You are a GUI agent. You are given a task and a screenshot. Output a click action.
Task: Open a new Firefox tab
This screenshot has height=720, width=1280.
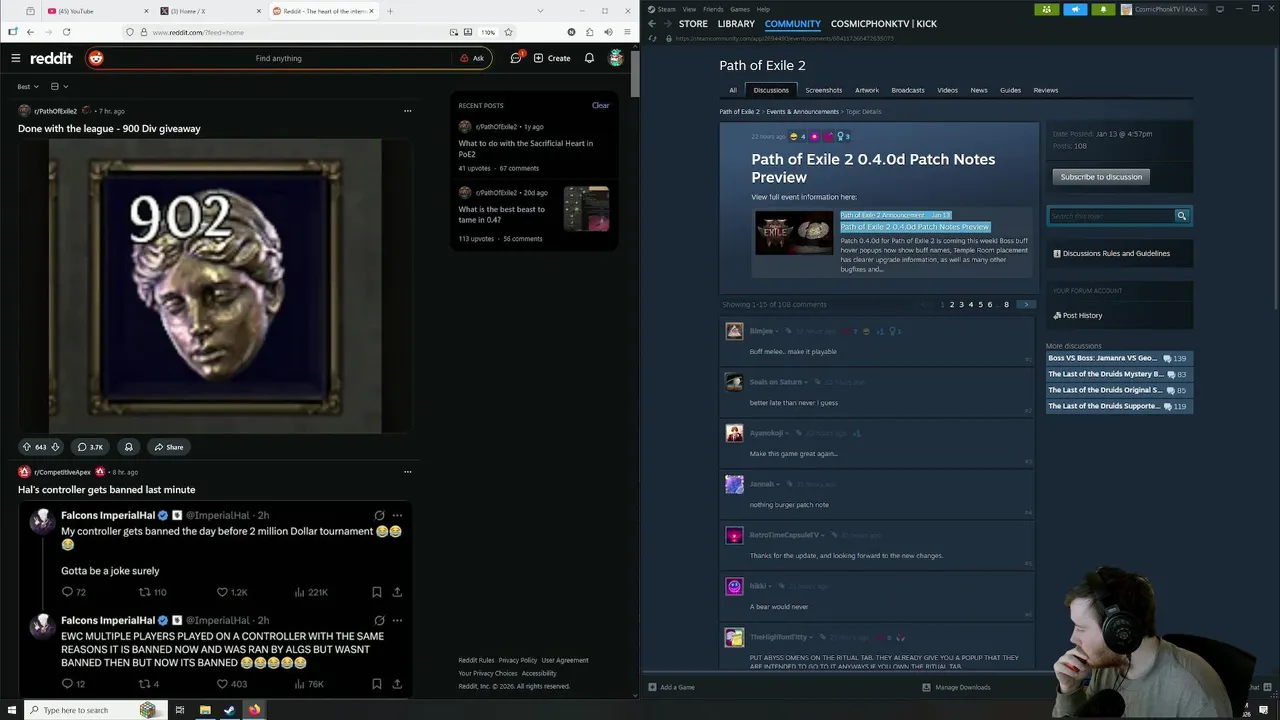tap(390, 11)
